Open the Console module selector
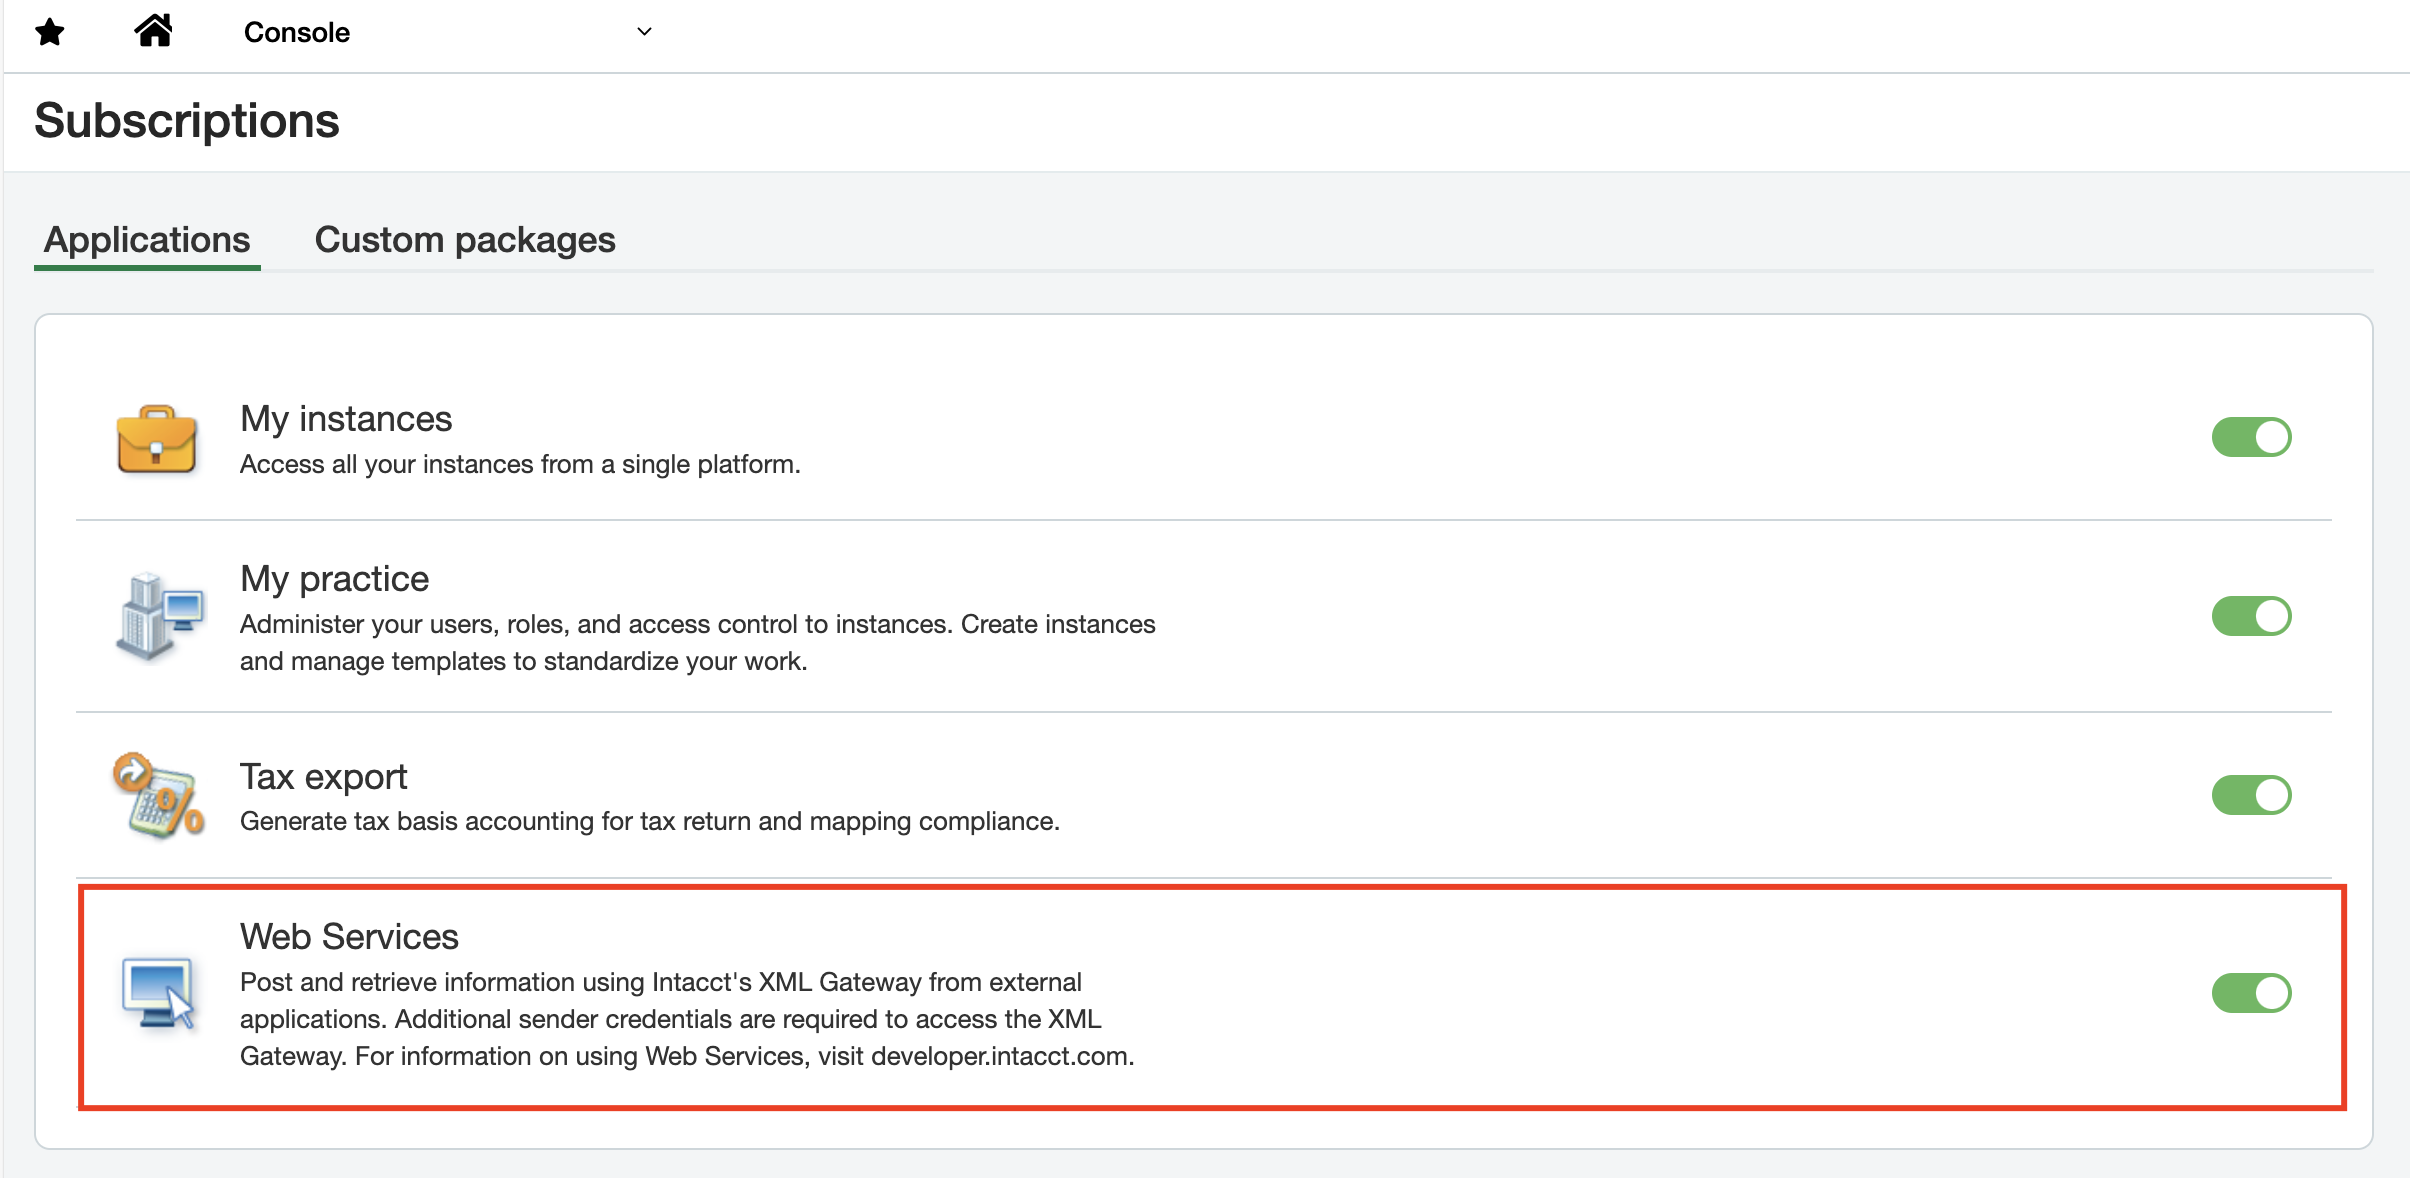2410x1178 pixels. (297, 33)
